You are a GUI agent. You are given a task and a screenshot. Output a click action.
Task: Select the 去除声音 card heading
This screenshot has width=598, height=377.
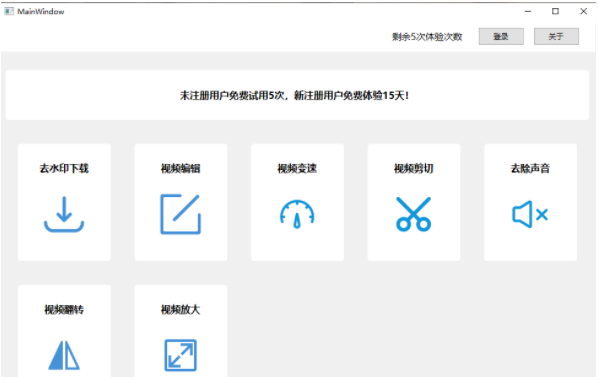pos(530,168)
